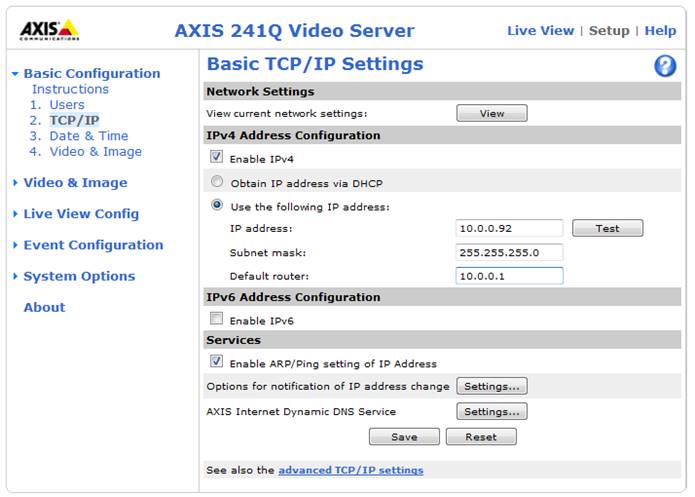Expand the Event Configuration section
Viewport: 695px width, 497px height.
(93, 245)
